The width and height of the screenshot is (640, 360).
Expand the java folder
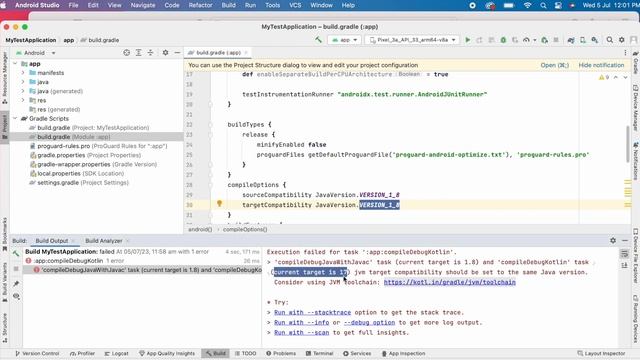[x=23, y=82]
